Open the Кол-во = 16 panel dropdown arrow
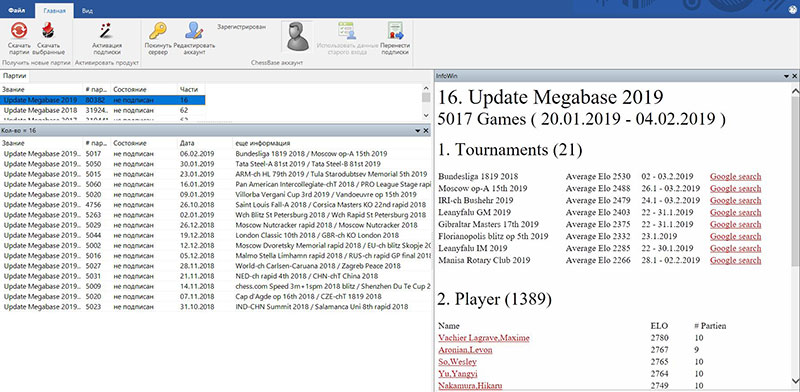This screenshot has width=800, height=392. [418, 131]
